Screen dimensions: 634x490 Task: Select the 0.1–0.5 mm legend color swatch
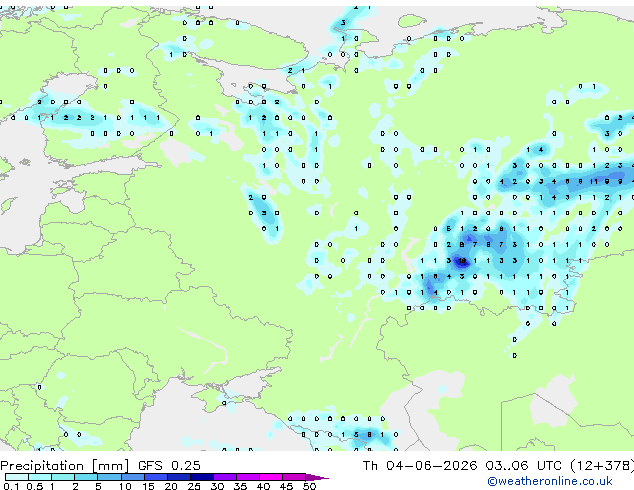[x=17, y=477]
